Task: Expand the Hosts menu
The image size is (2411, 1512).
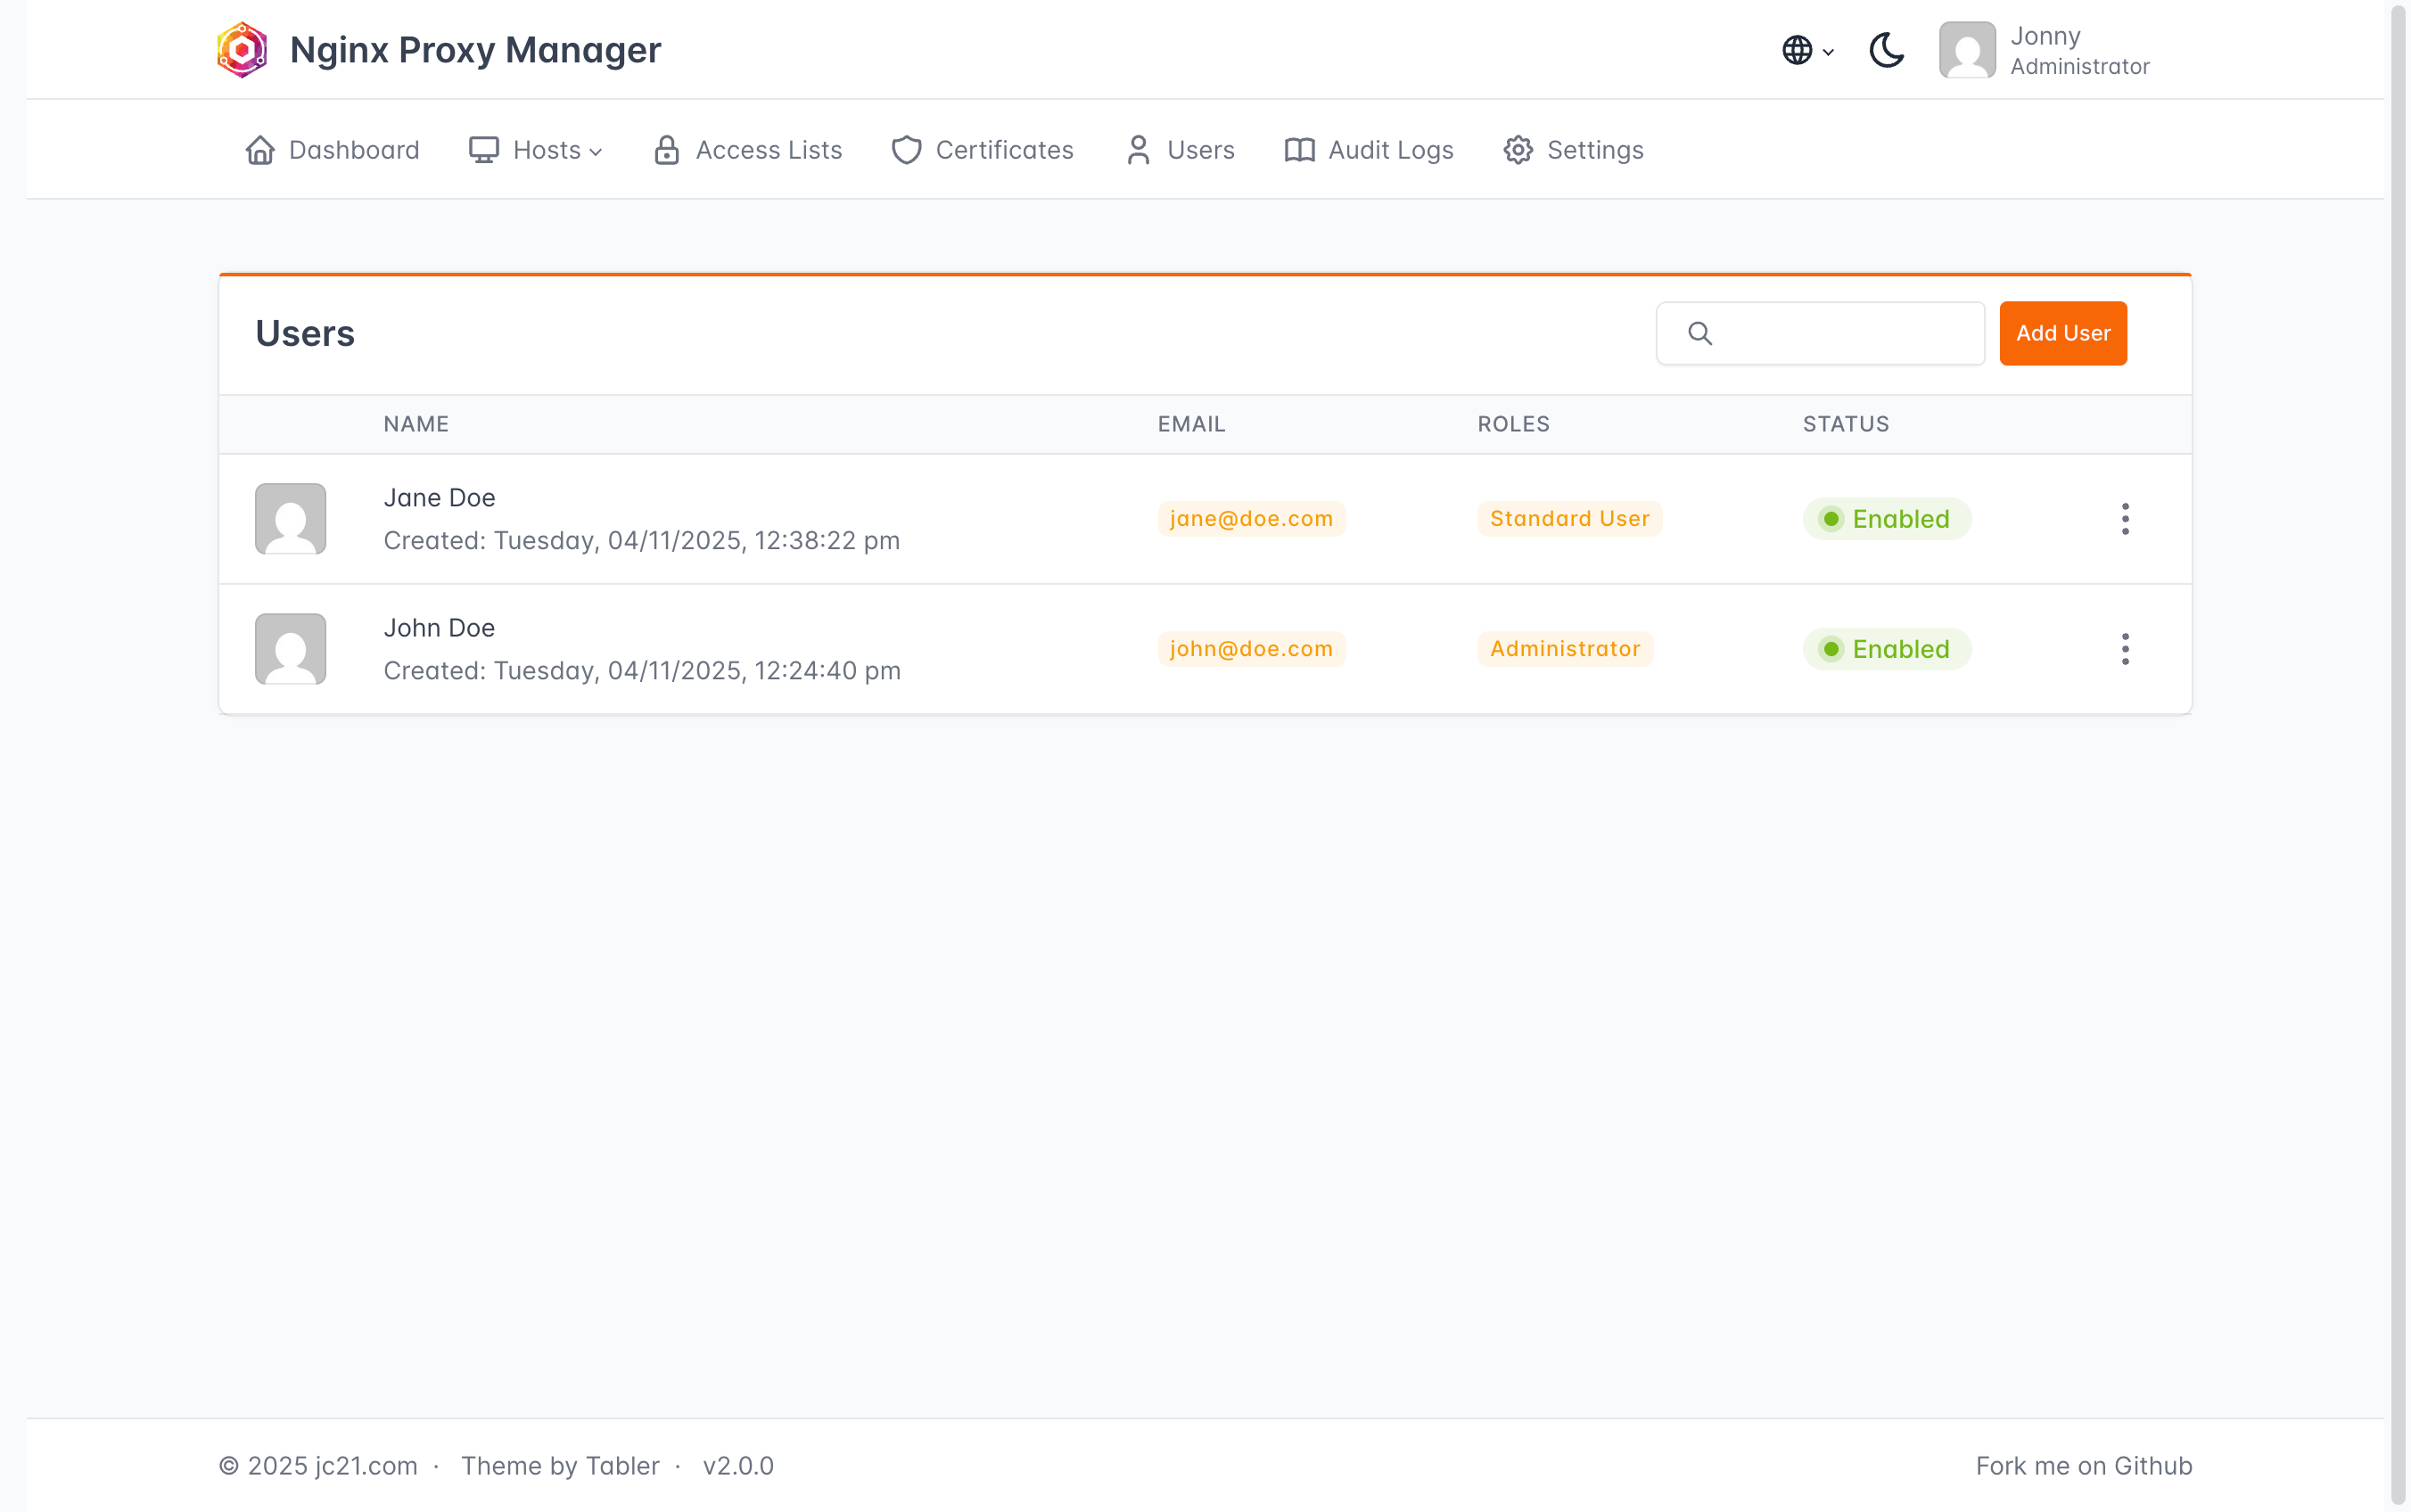Action: pyautogui.click(x=536, y=150)
